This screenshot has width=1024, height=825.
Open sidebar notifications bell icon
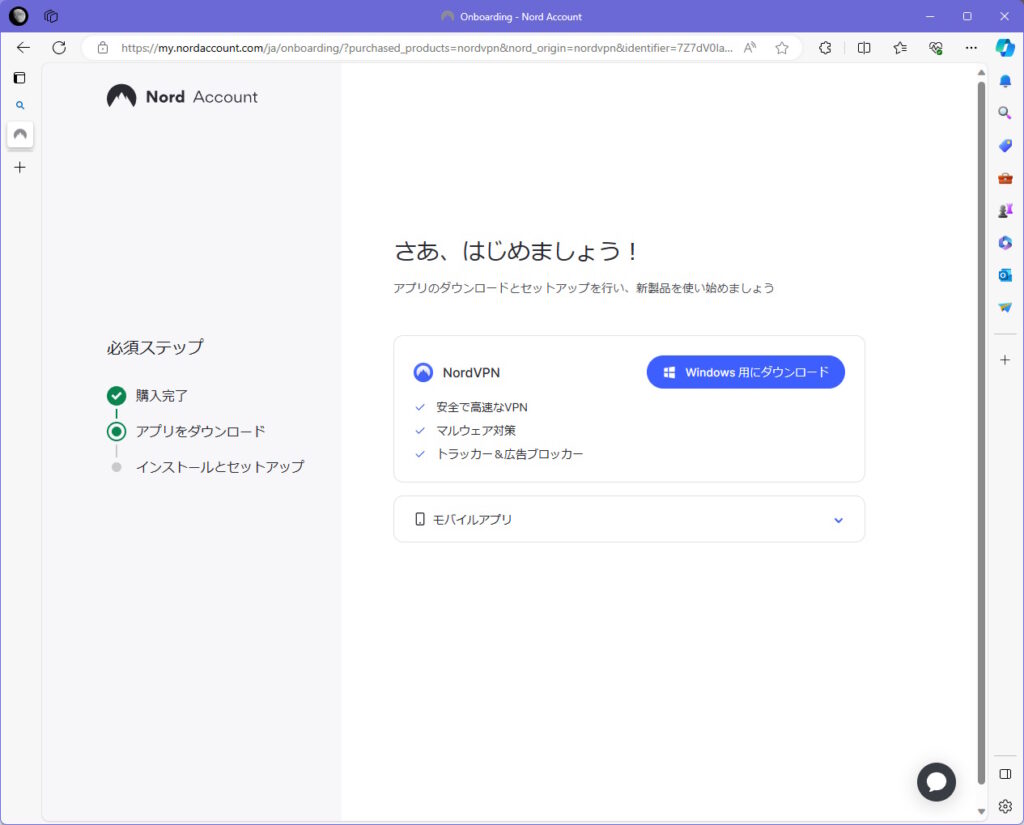click(1005, 81)
